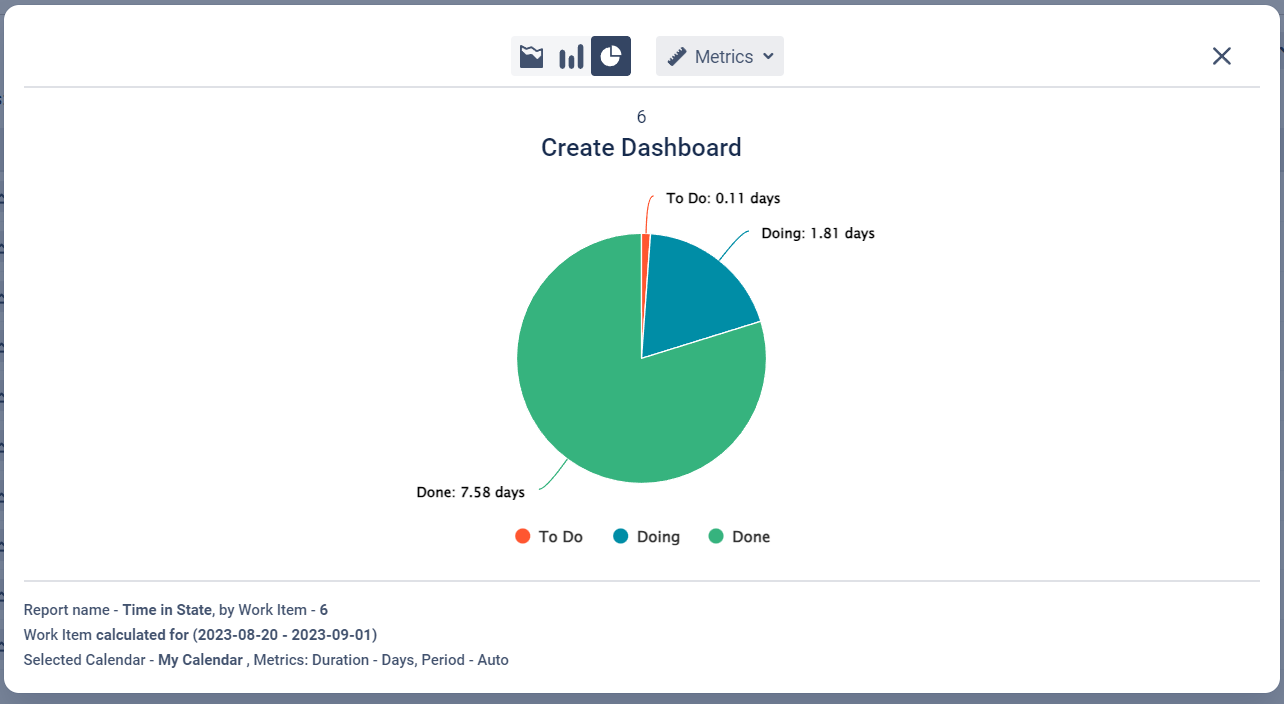Click the ruler icon in Metrics button
Viewport: 1284px width, 704px height.
pyautogui.click(x=677, y=57)
